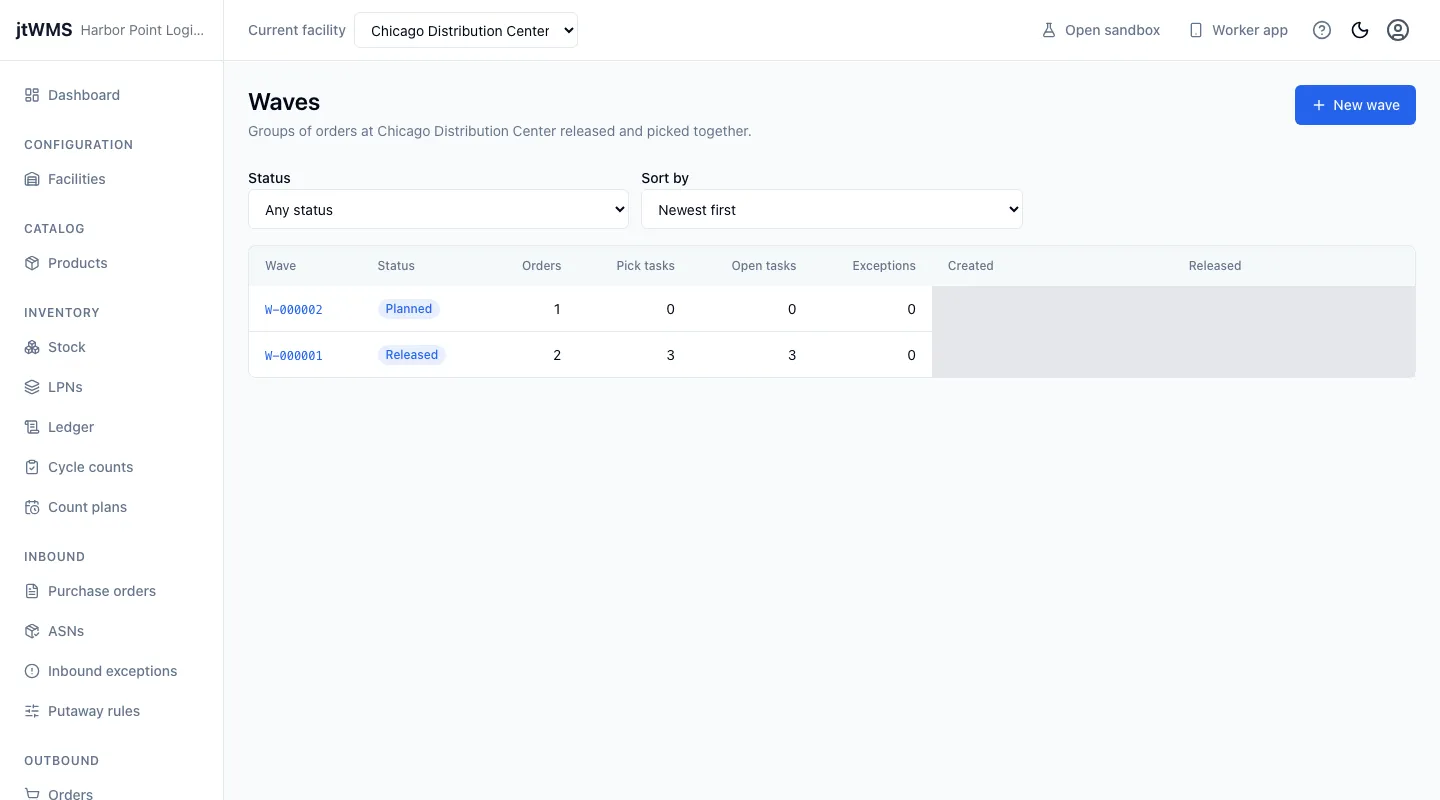Click the Open tasks column header
The width and height of the screenshot is (1440, 800).
click(764, 266)
